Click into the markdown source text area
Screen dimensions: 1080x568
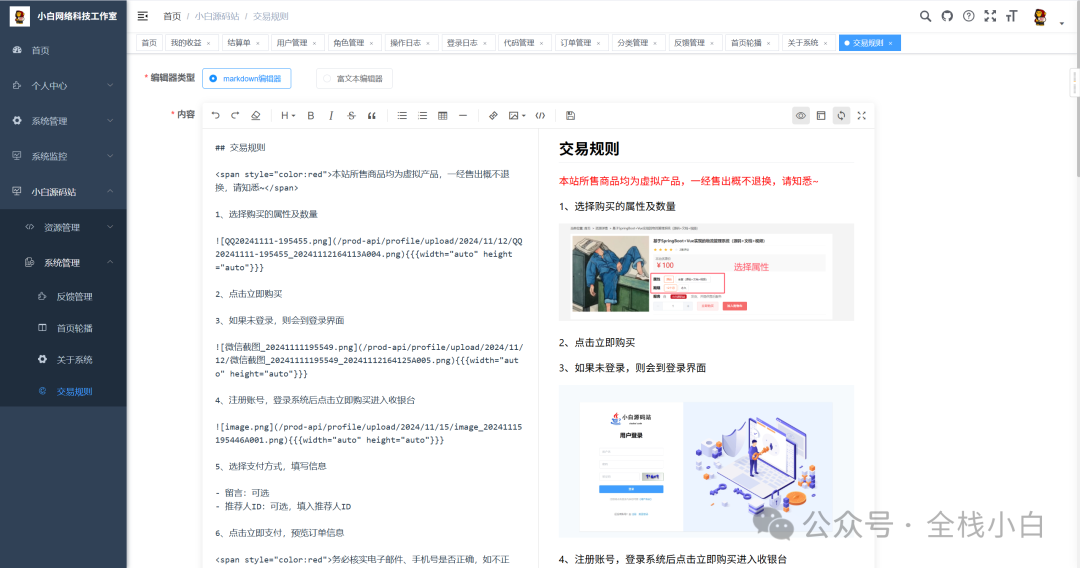370,348
